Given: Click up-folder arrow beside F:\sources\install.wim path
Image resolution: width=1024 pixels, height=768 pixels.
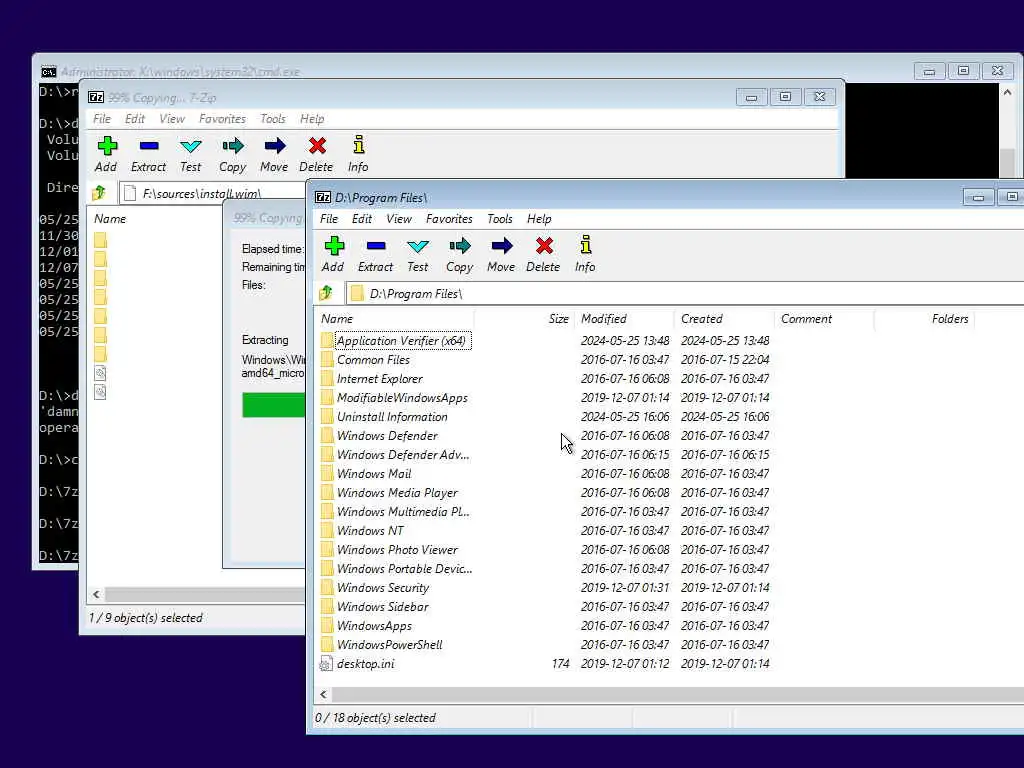Looking at the screenshot, I should pyautogui.click(x=99, y=193).
